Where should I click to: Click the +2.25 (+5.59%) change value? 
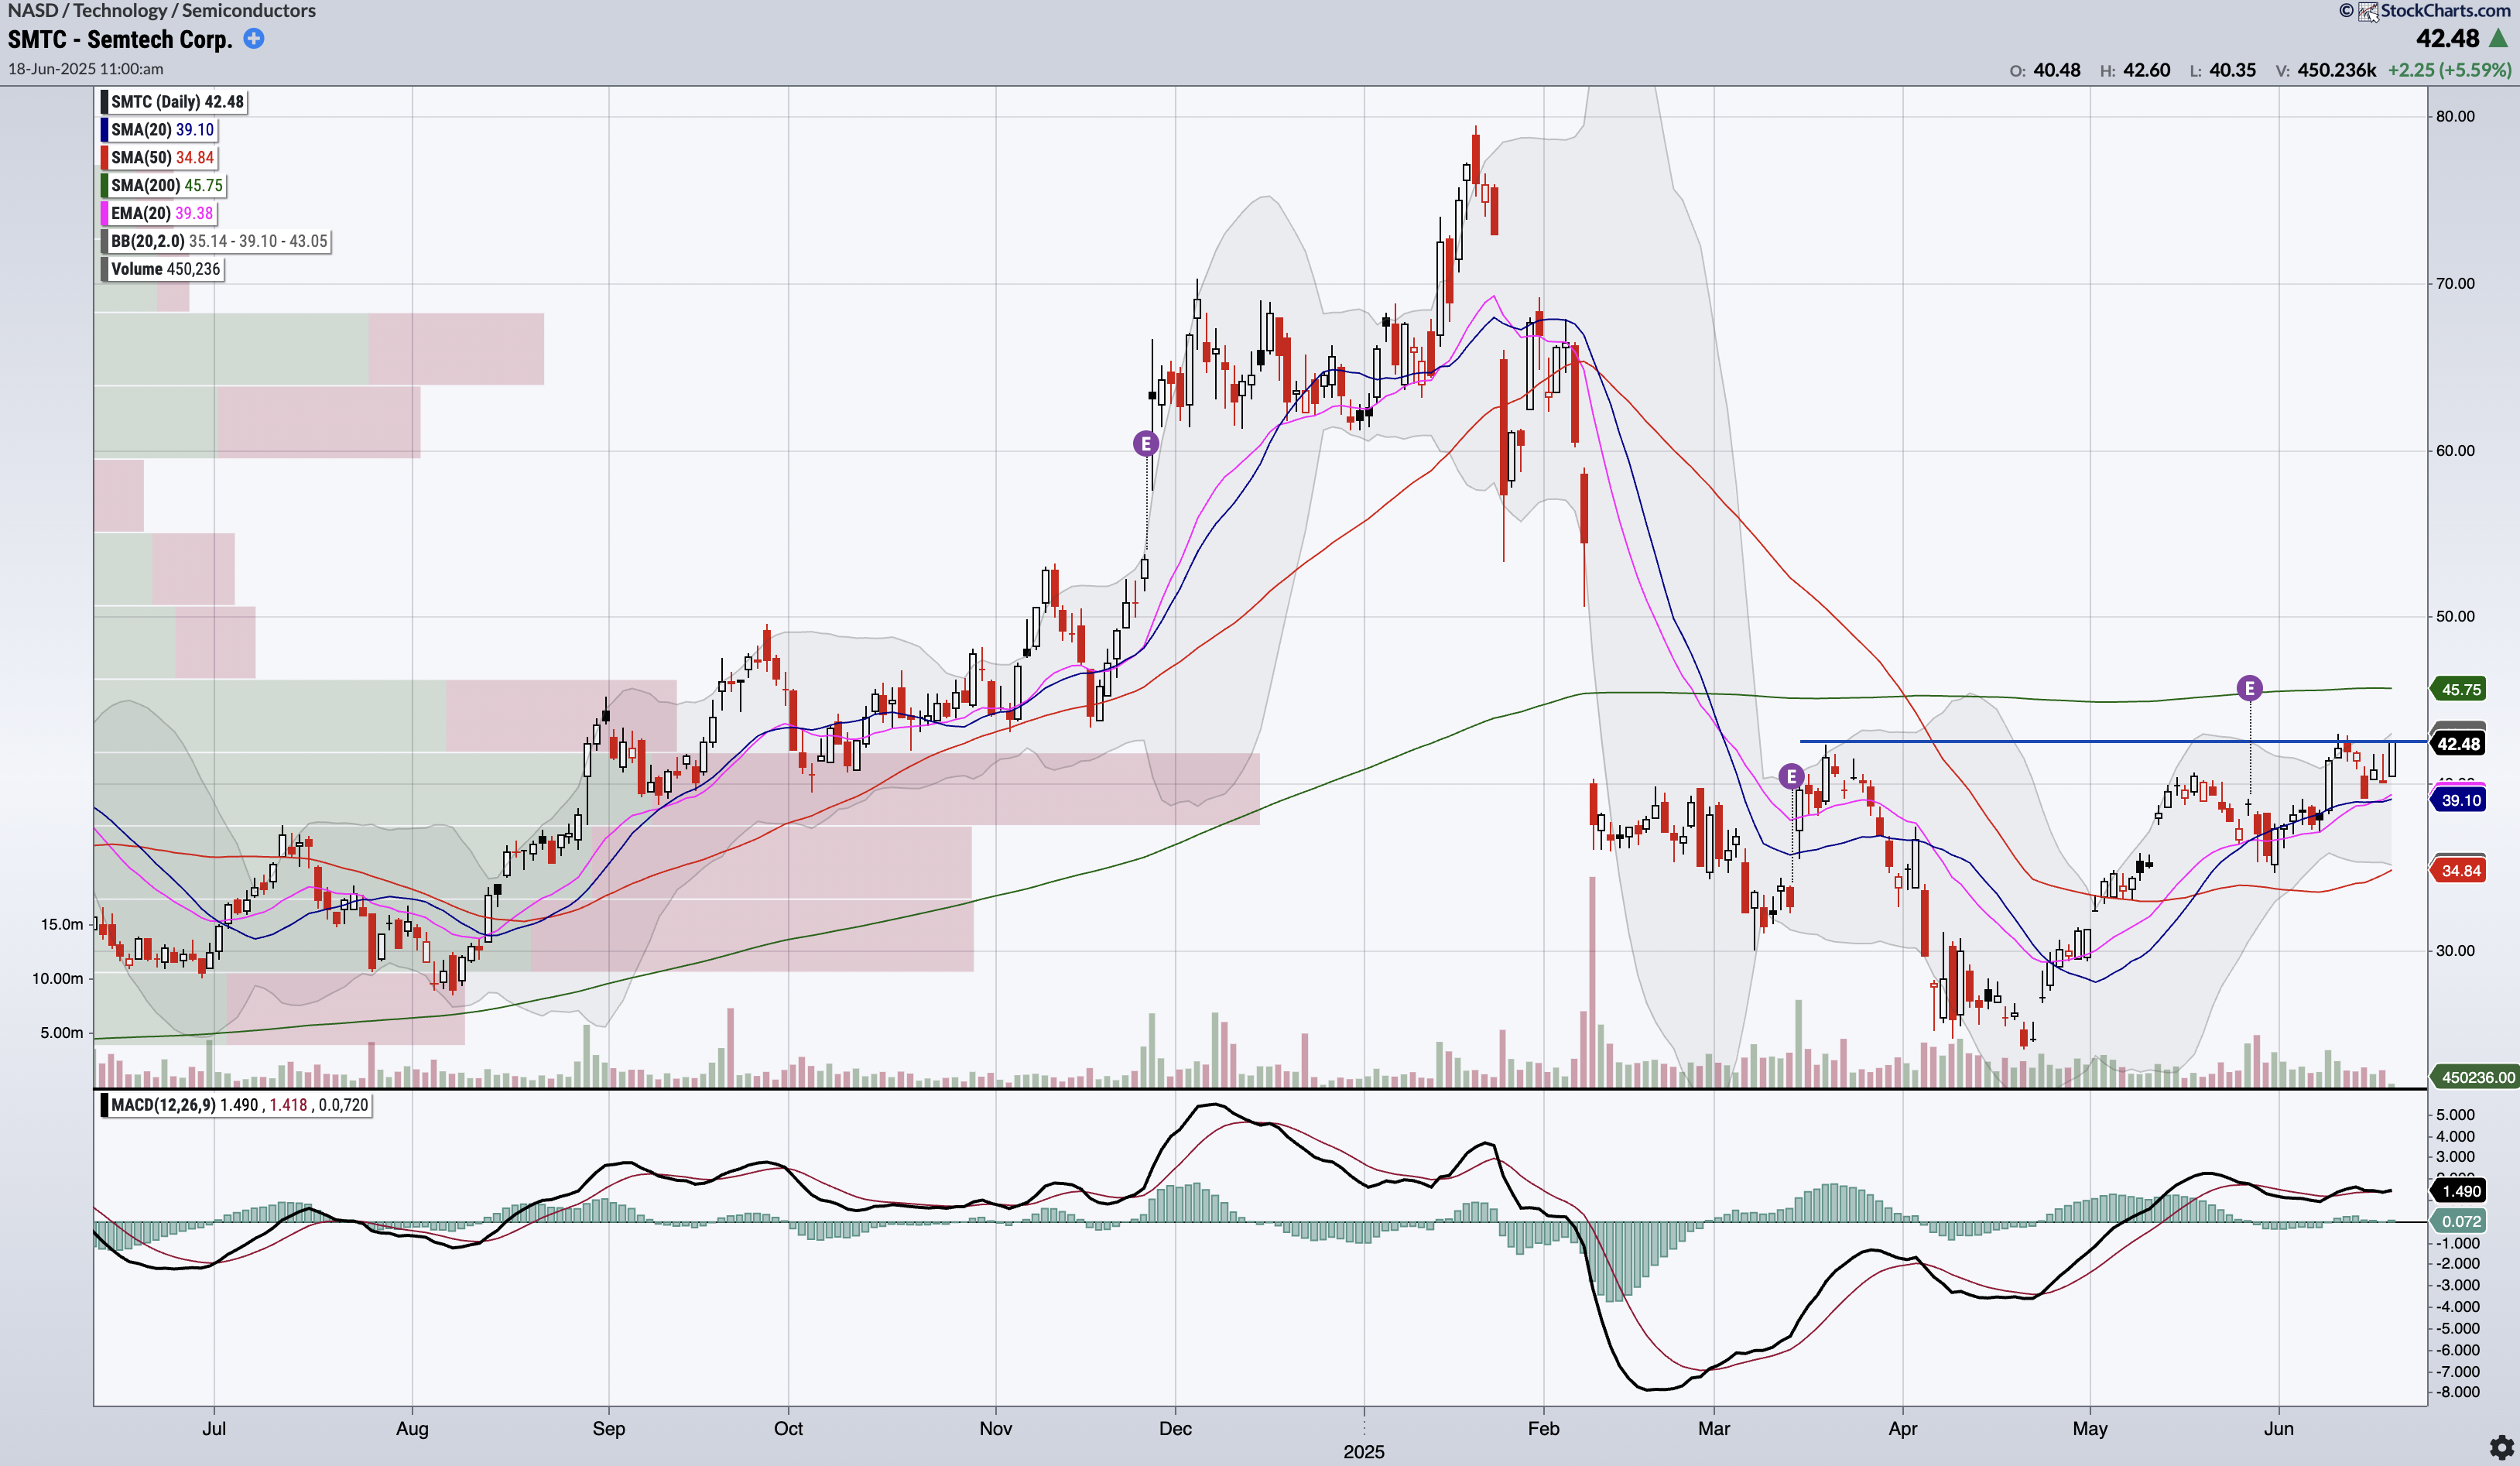2449,70
